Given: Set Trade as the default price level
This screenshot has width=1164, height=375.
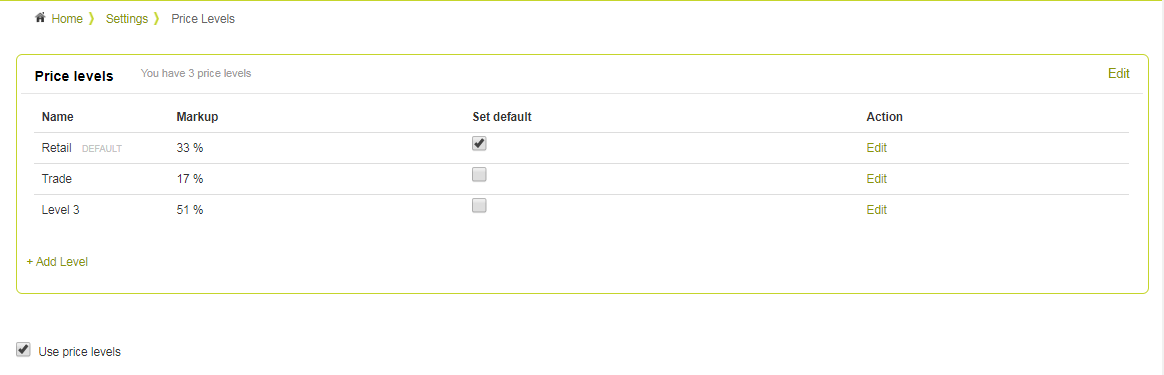Looking at the screenshot, I should coord(480,175).
